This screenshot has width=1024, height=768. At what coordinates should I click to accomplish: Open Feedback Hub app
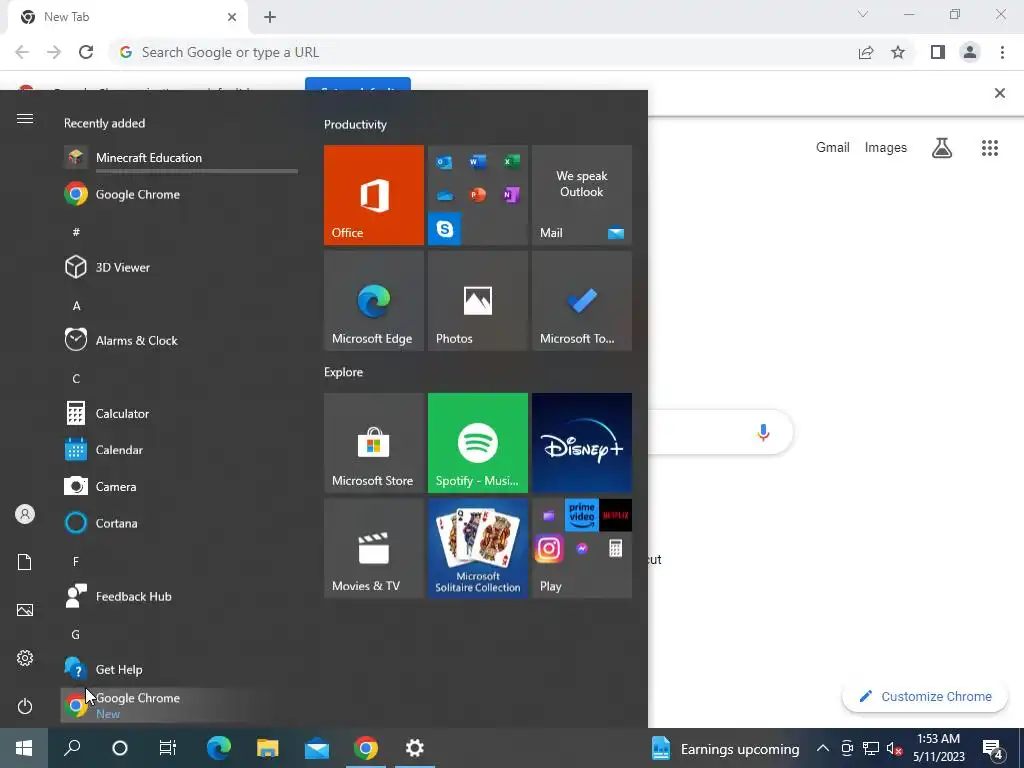pos(180,596)
